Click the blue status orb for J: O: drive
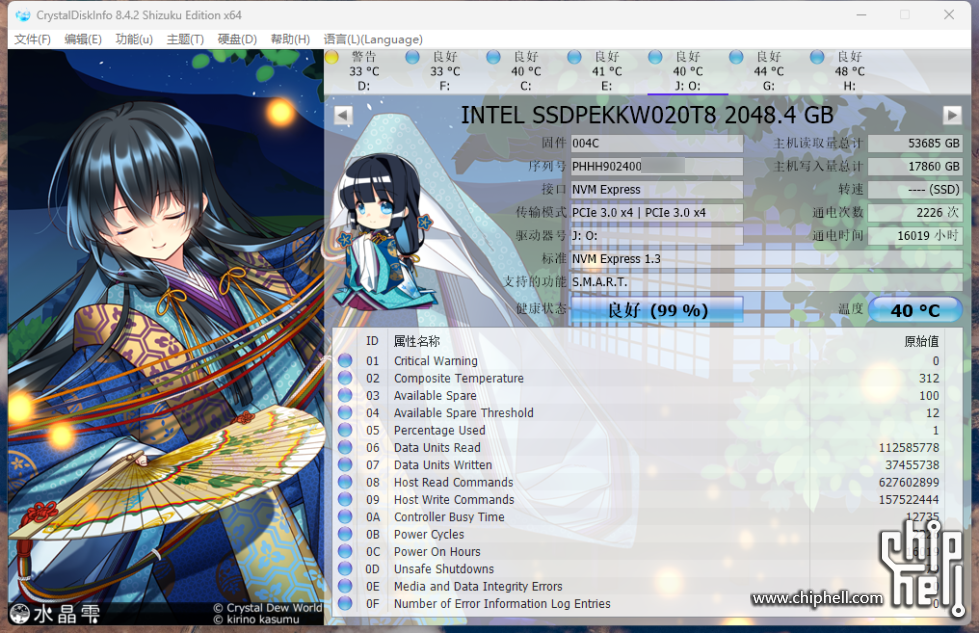This screenshot has height=633, width=979. tap(655, 57)
